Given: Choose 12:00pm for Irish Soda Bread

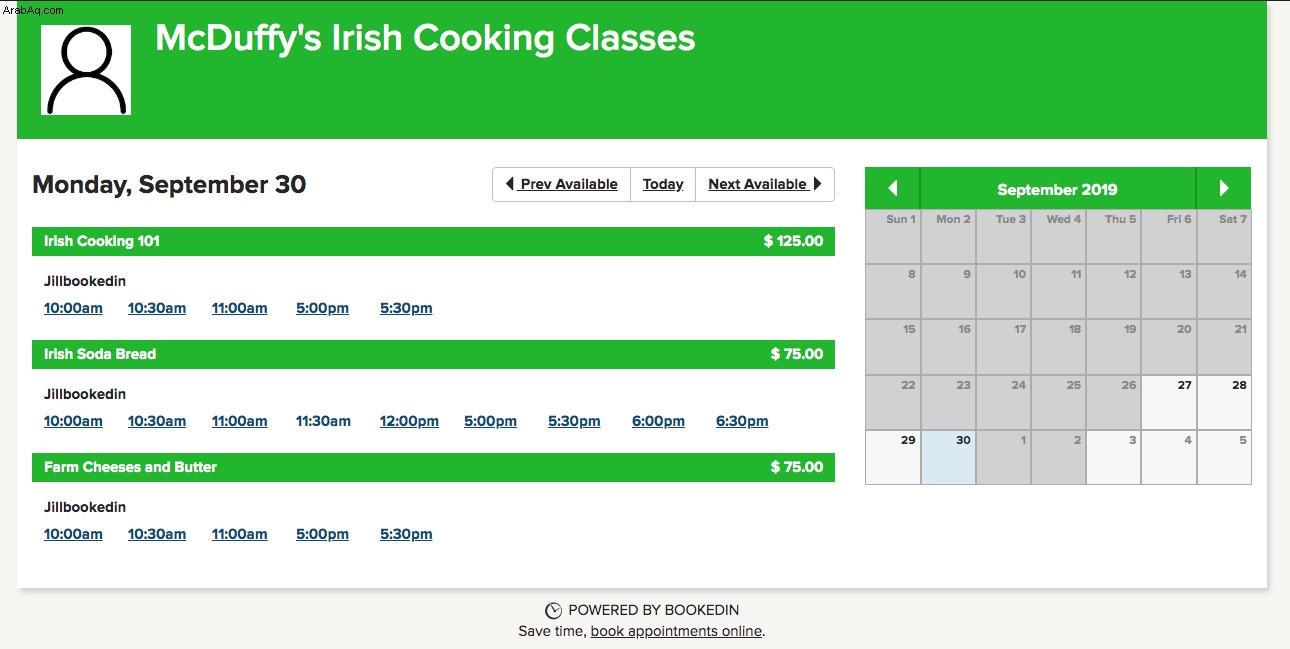Looking at the screenshot, I should tap(409, 421).
